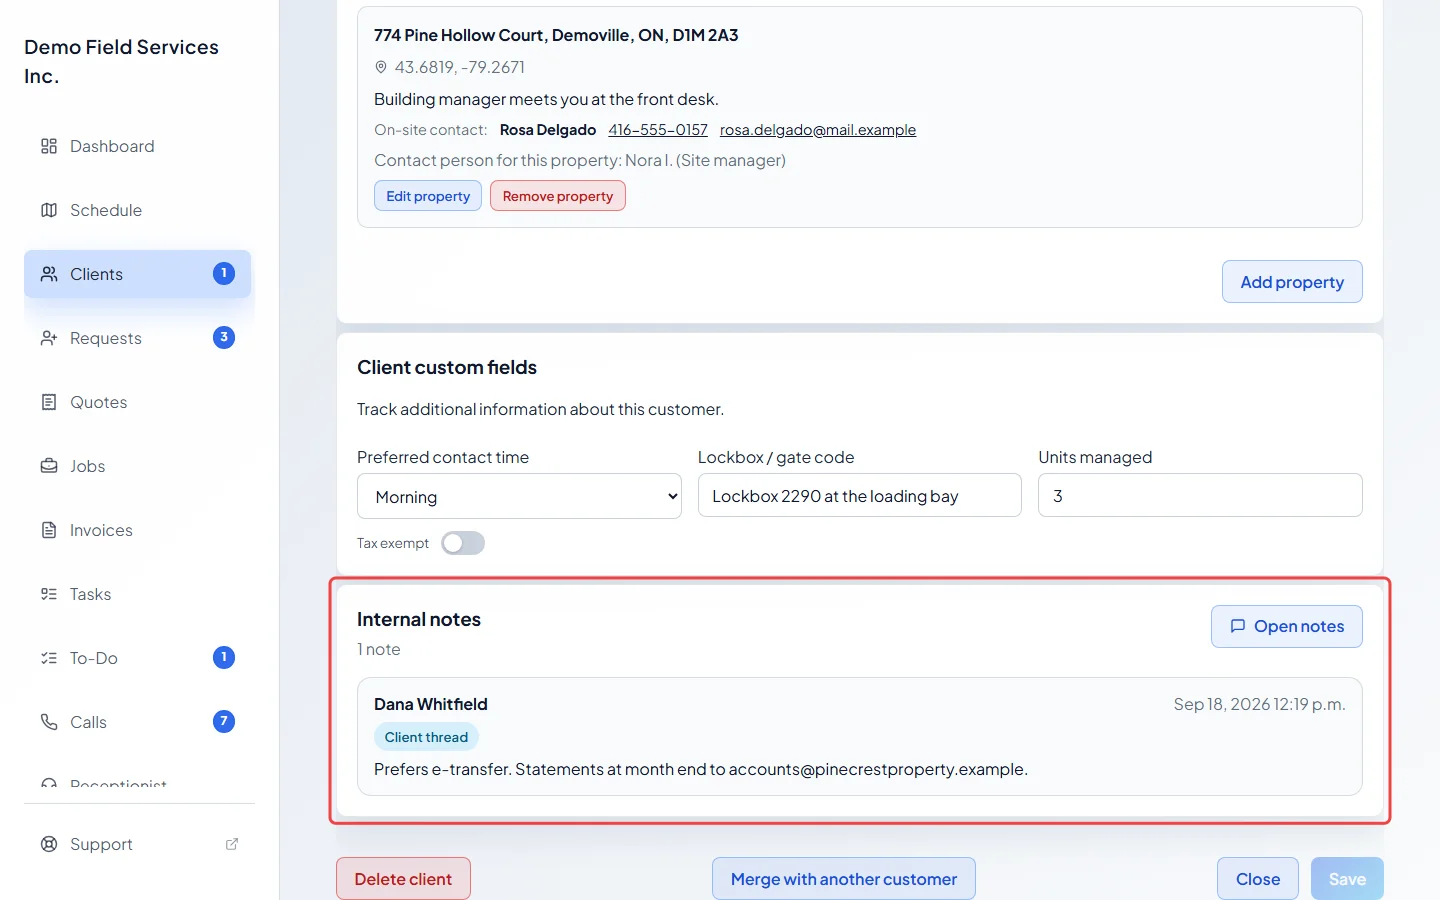Click the location pin icon by coordinates
1440x900 pixels.
coord(381,67)
